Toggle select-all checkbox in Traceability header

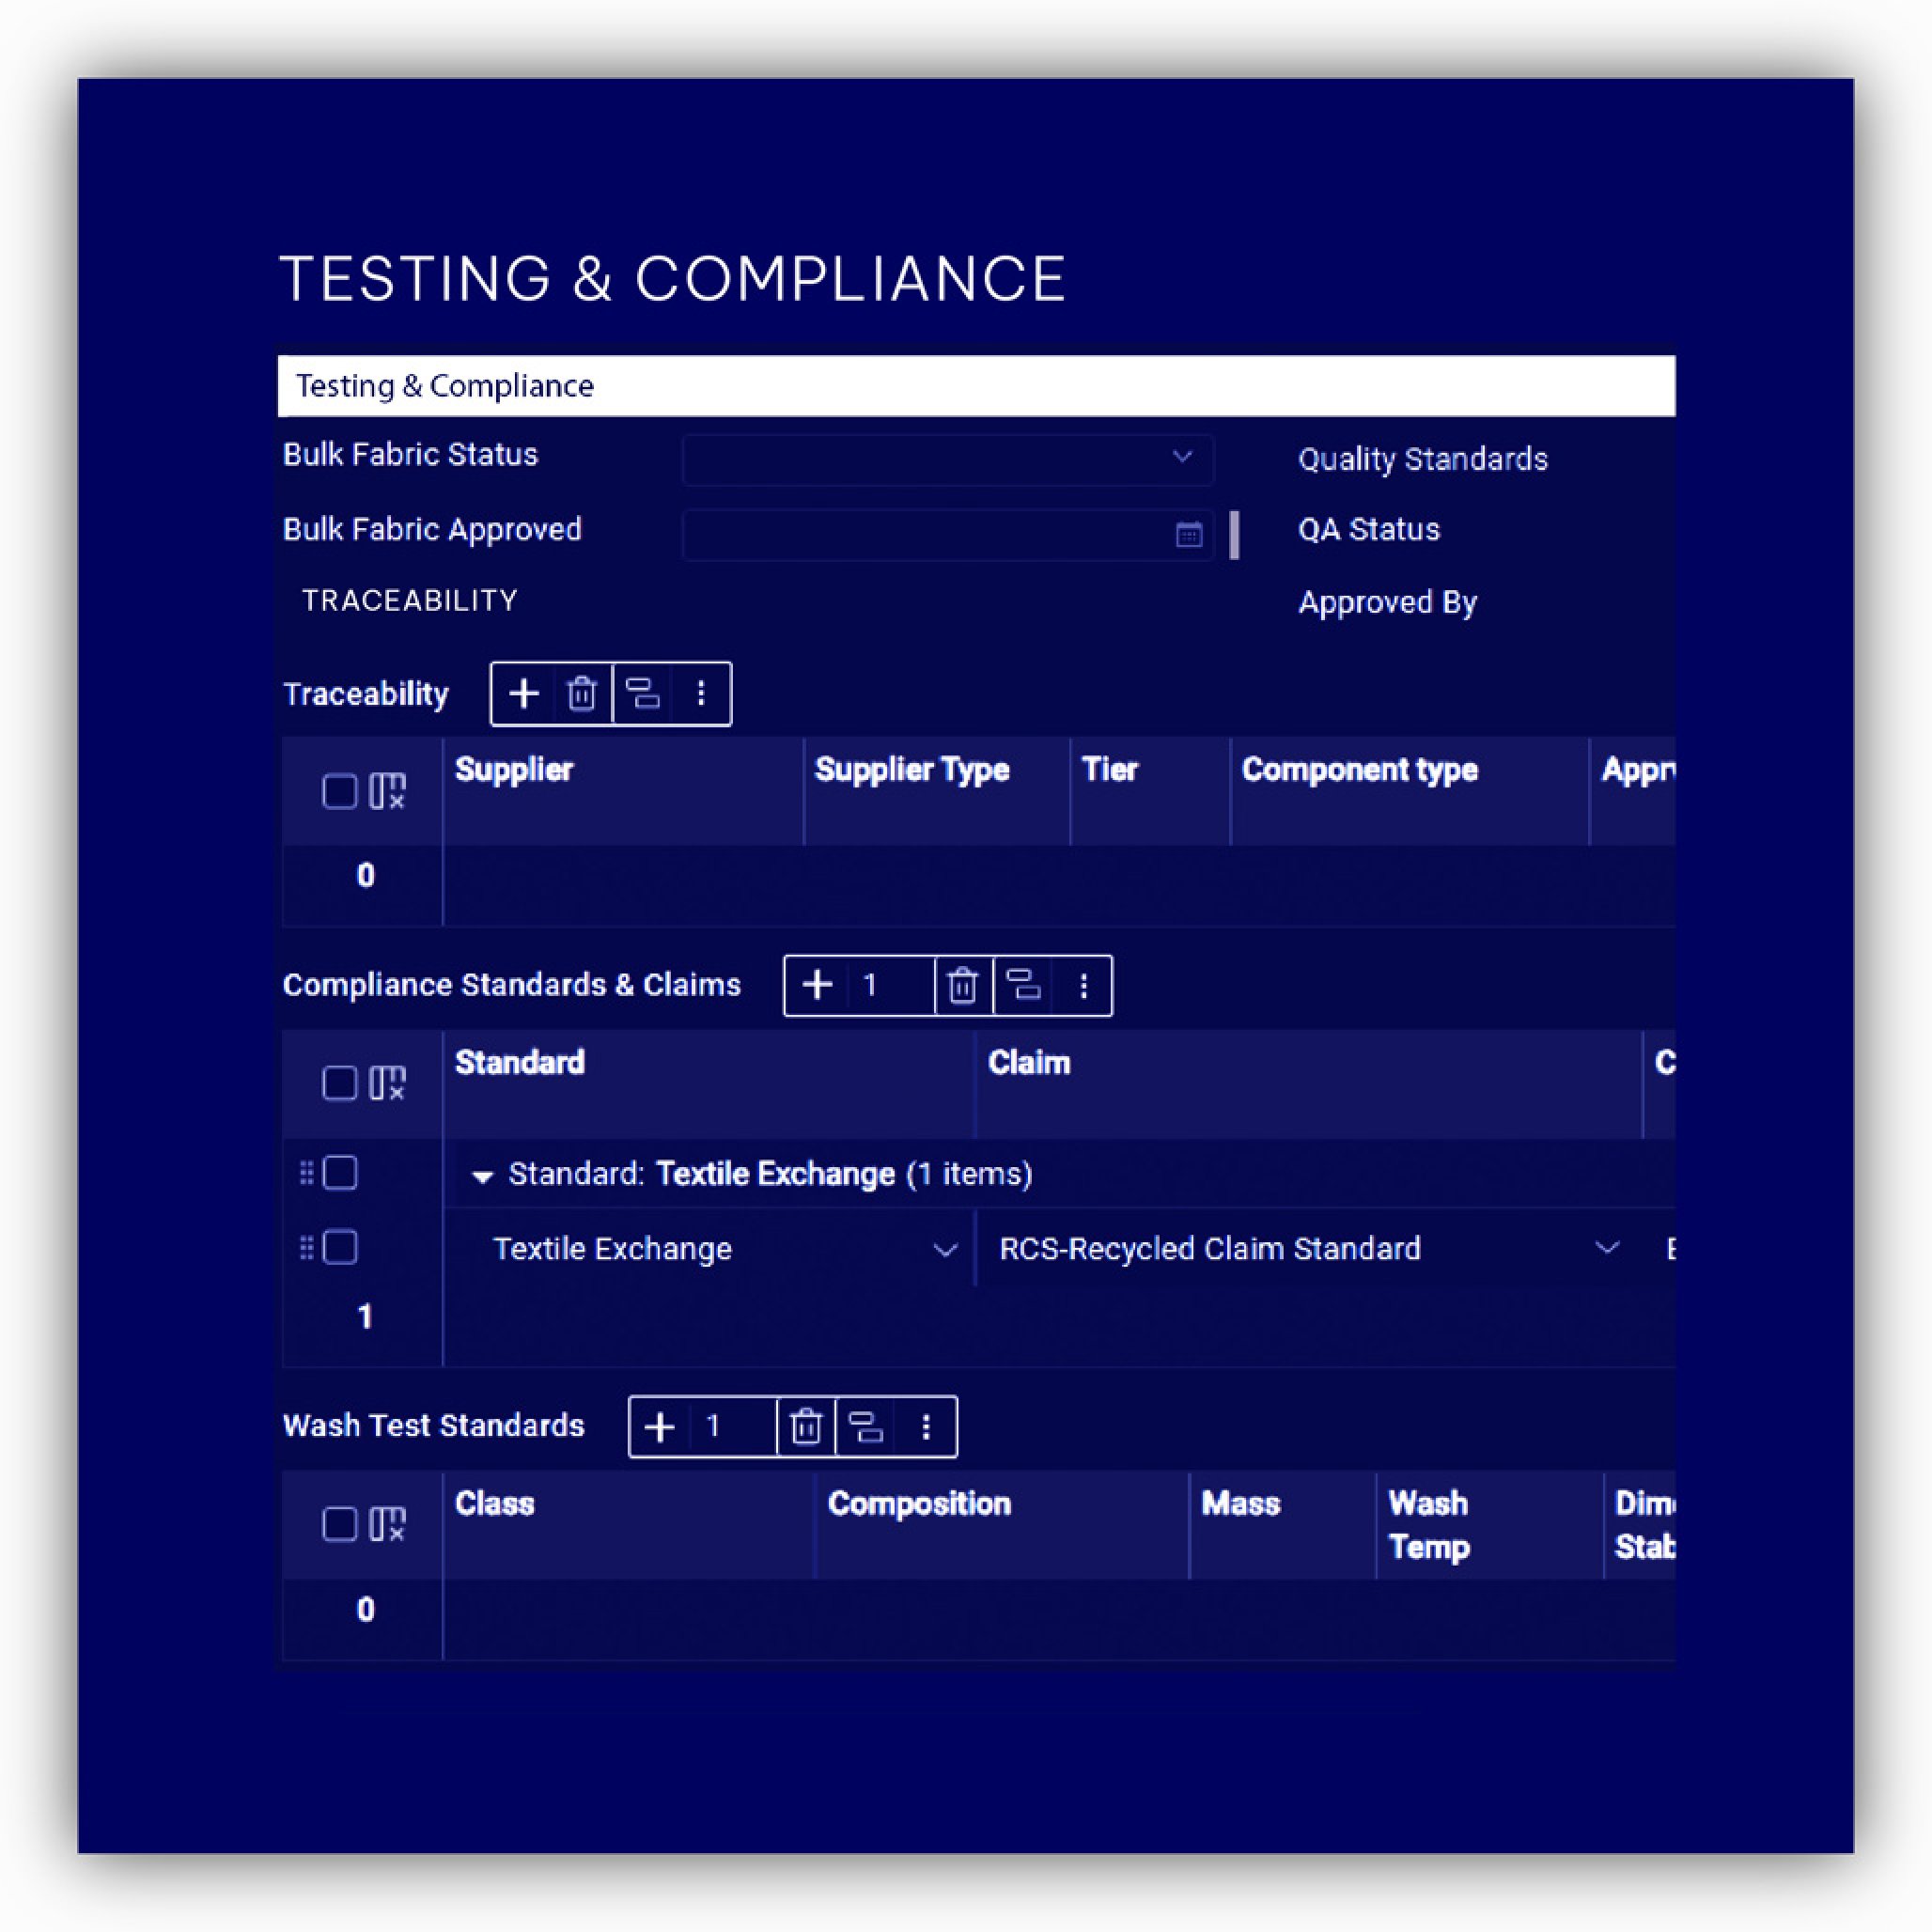click(340, 791)
